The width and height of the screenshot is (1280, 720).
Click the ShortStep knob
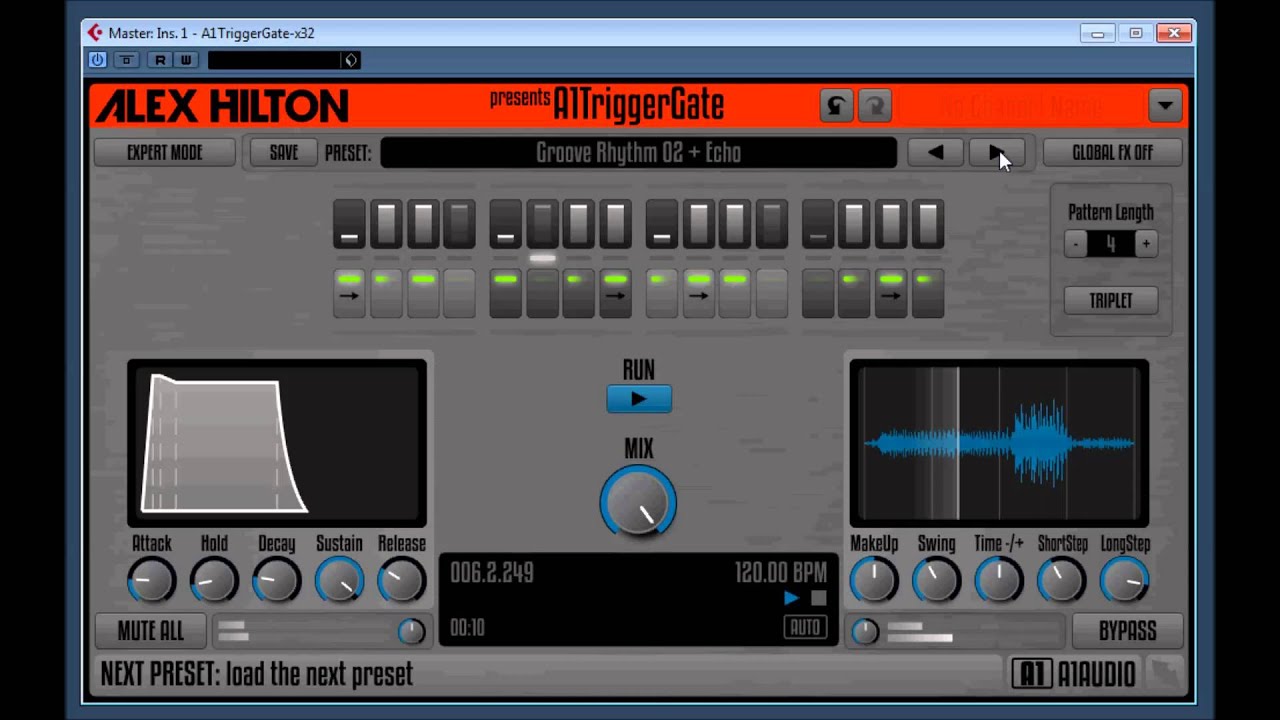(1061, 580)
